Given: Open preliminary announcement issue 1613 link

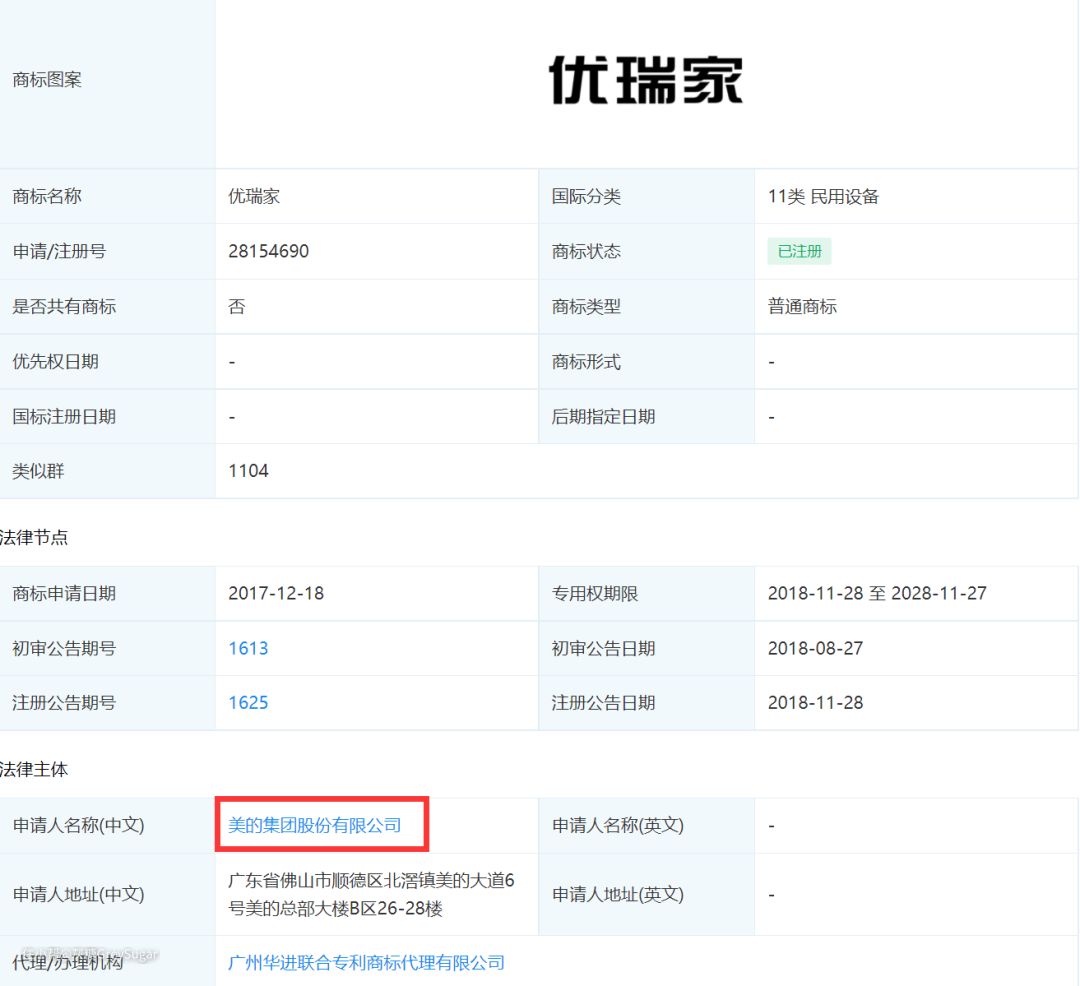Looking at the screenshot, I should (x=248, y=648).
